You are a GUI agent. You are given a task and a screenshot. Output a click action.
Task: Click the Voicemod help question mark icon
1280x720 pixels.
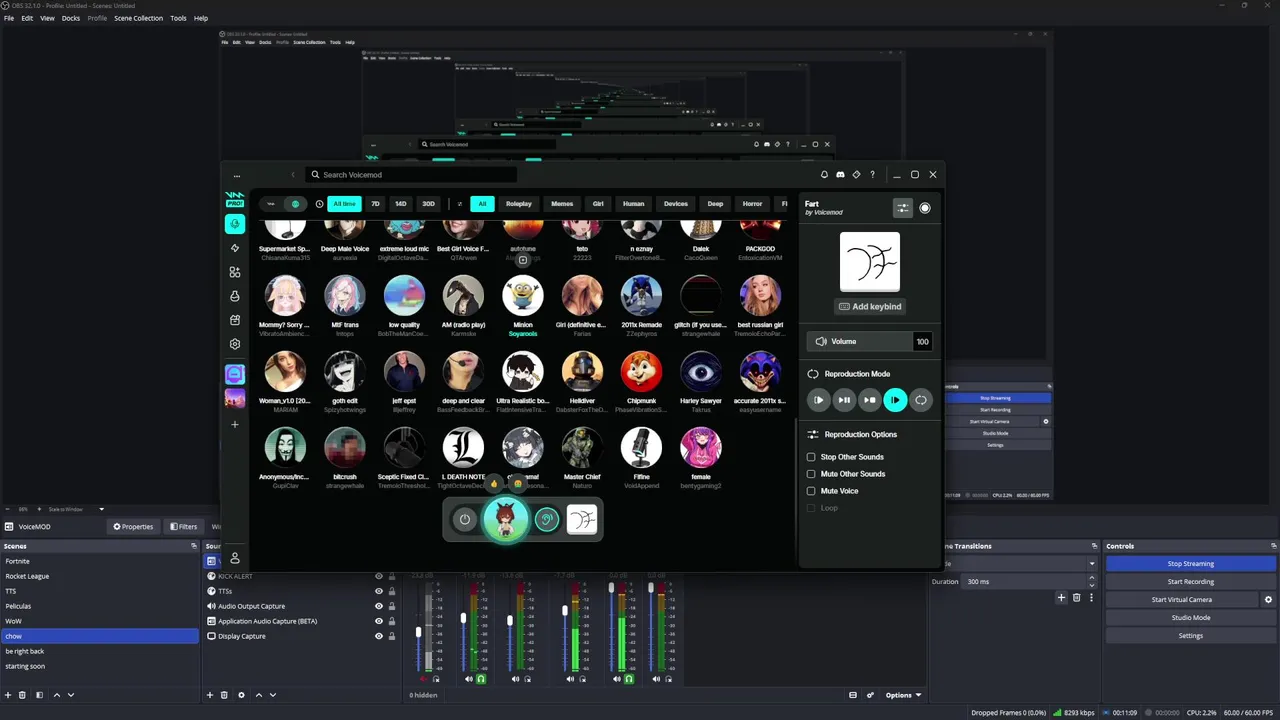872,174
